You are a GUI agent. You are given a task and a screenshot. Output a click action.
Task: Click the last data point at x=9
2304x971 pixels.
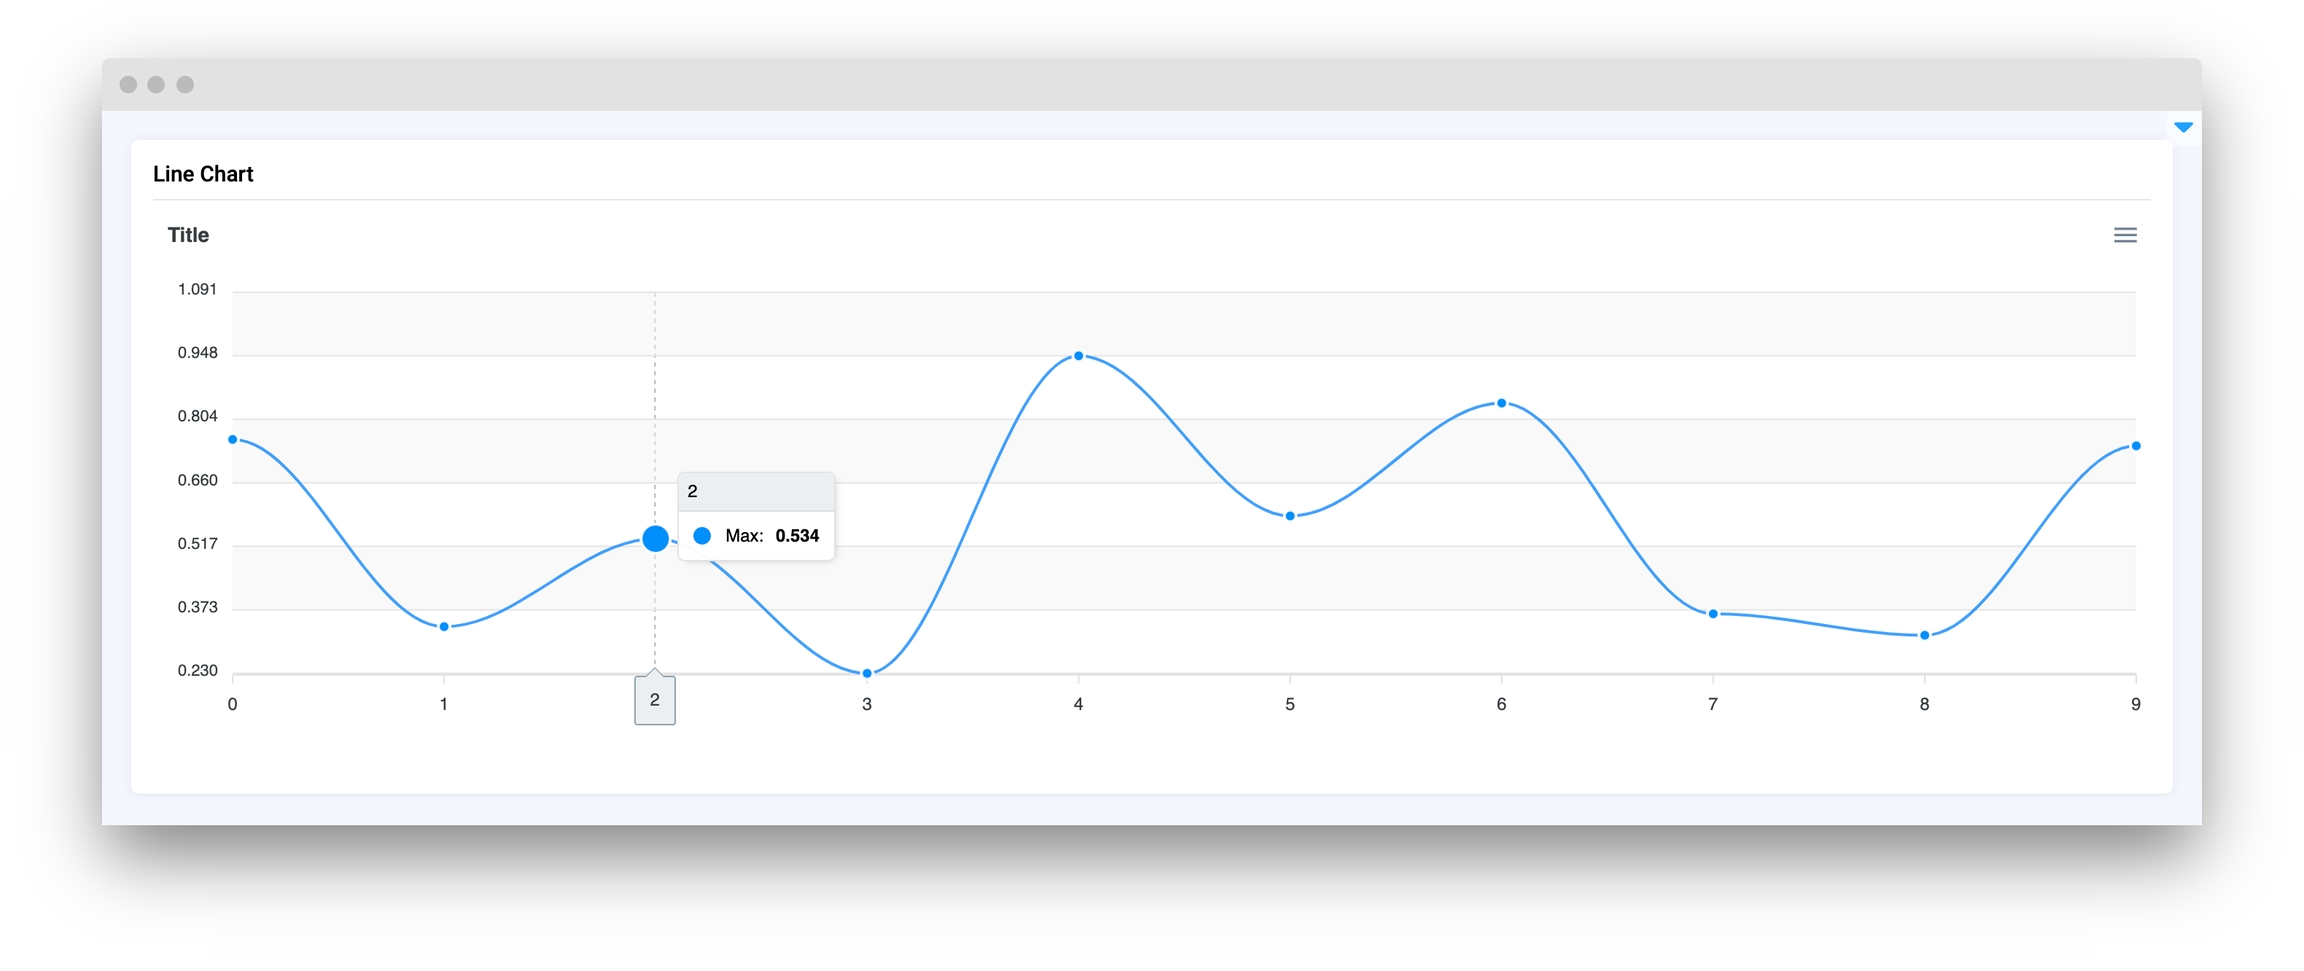click(2136, 446)
